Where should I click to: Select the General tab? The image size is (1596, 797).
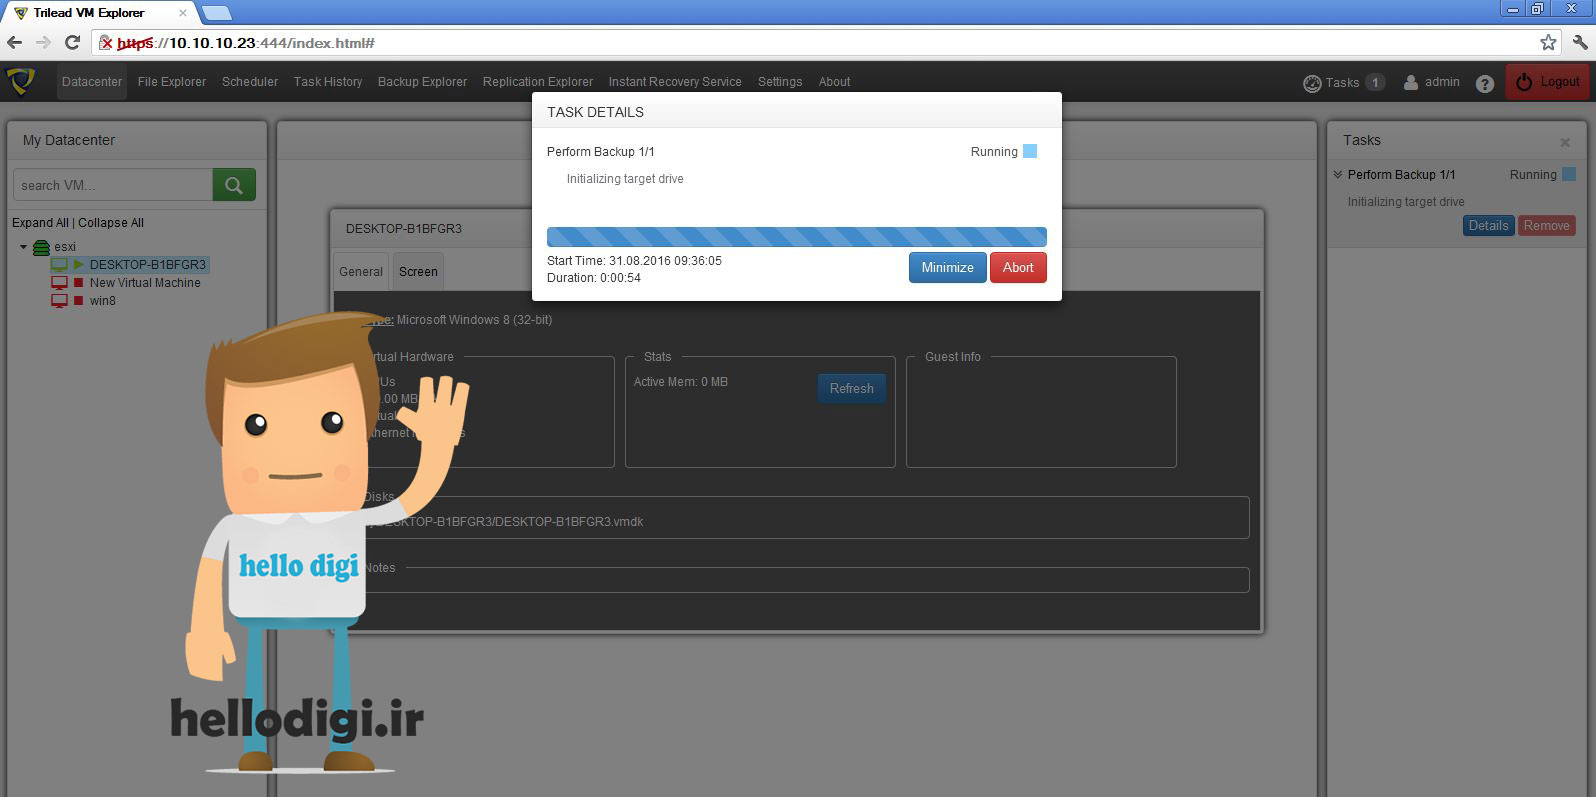[361, 272]
